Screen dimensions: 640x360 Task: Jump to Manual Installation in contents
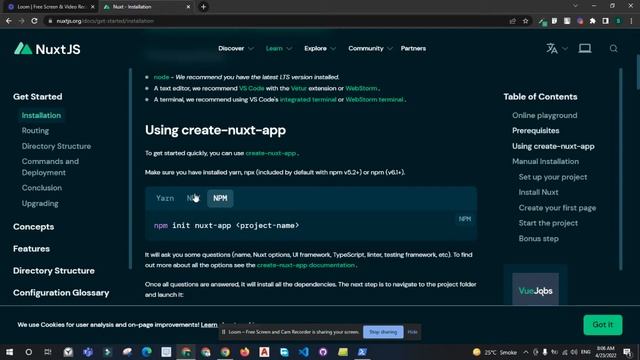click(x=545, y=162)
